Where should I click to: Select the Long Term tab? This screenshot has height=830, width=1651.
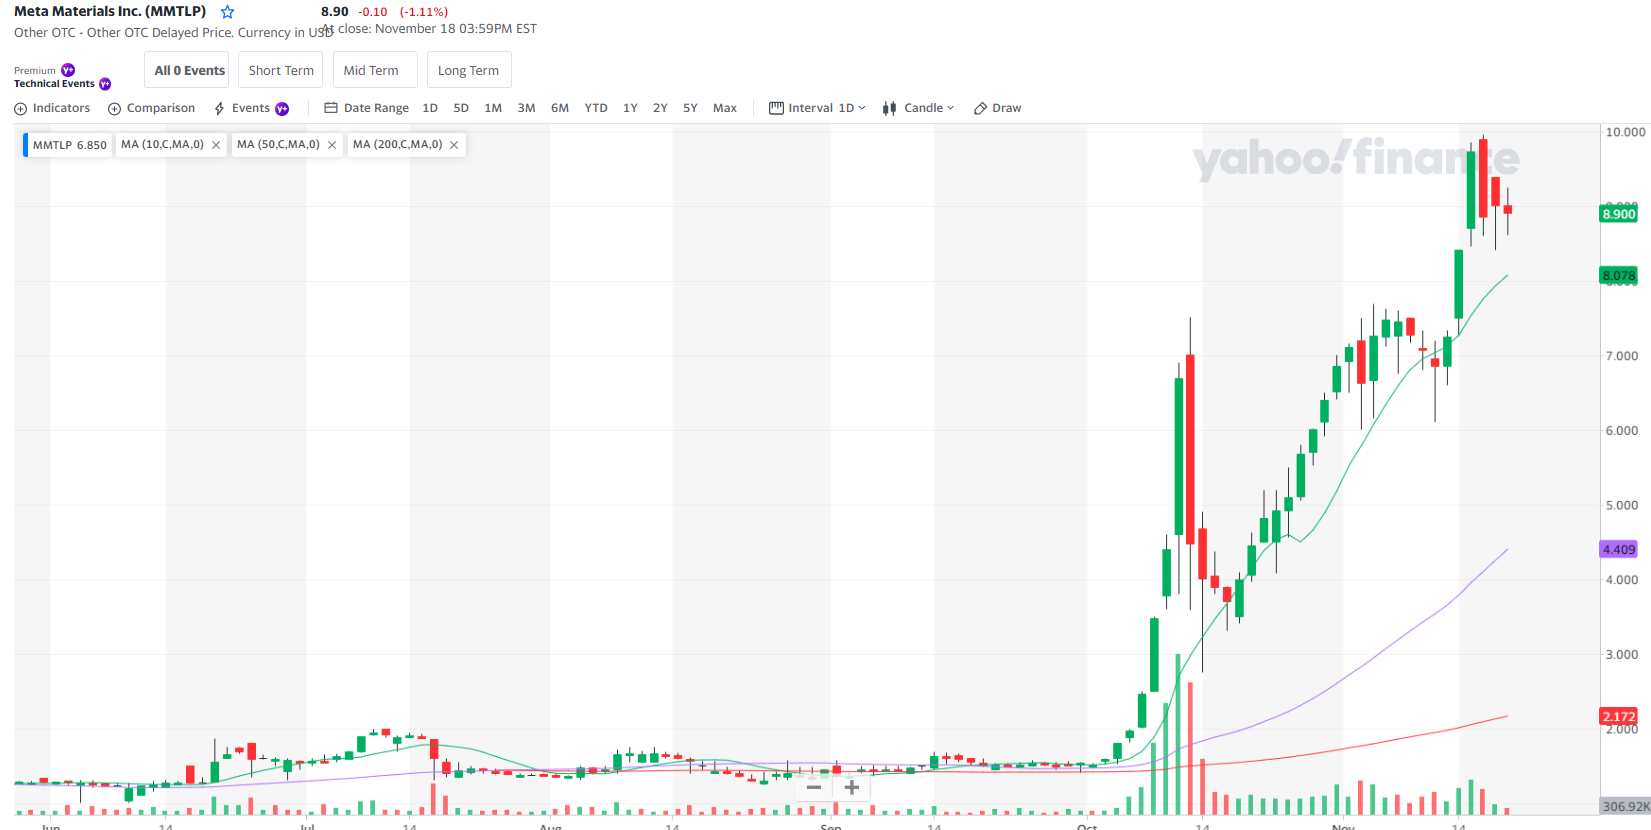click(469, 70)
